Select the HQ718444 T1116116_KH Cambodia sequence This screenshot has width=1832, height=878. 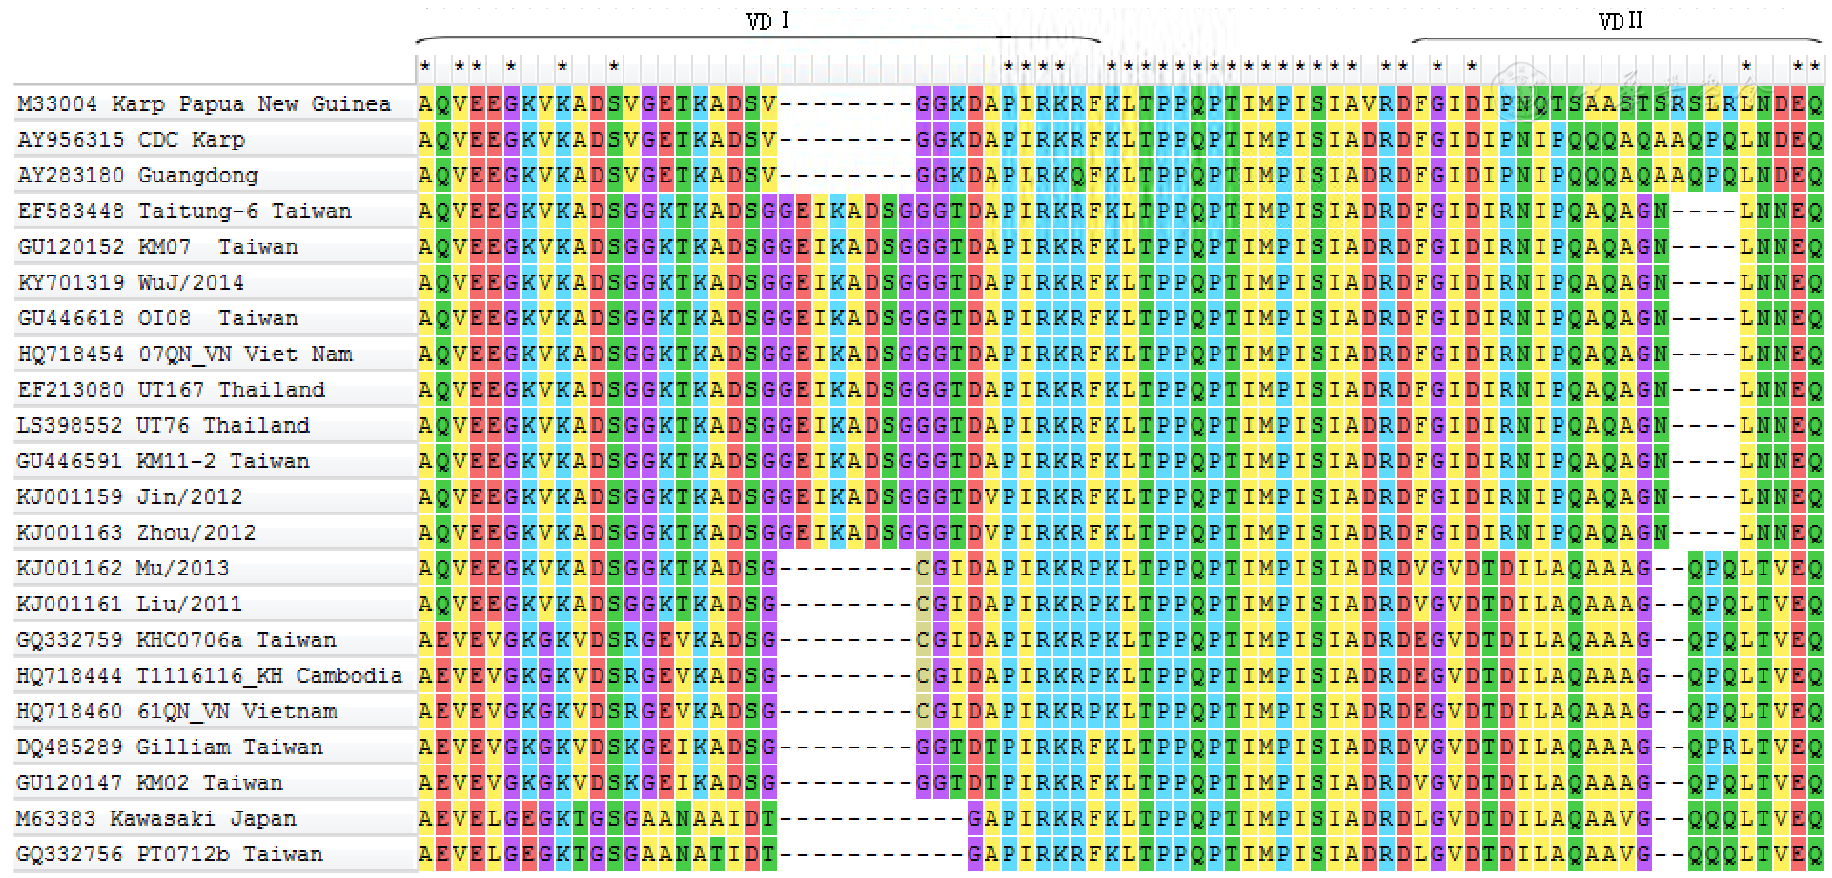click(209, 676)
